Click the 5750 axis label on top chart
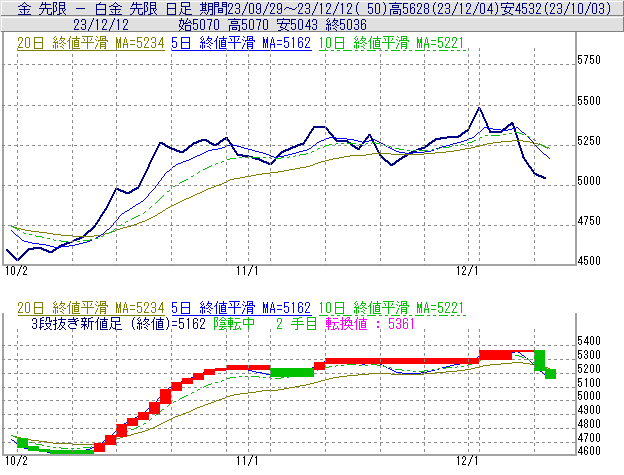The width and height of the screenshot is (624, 475). 589,60
